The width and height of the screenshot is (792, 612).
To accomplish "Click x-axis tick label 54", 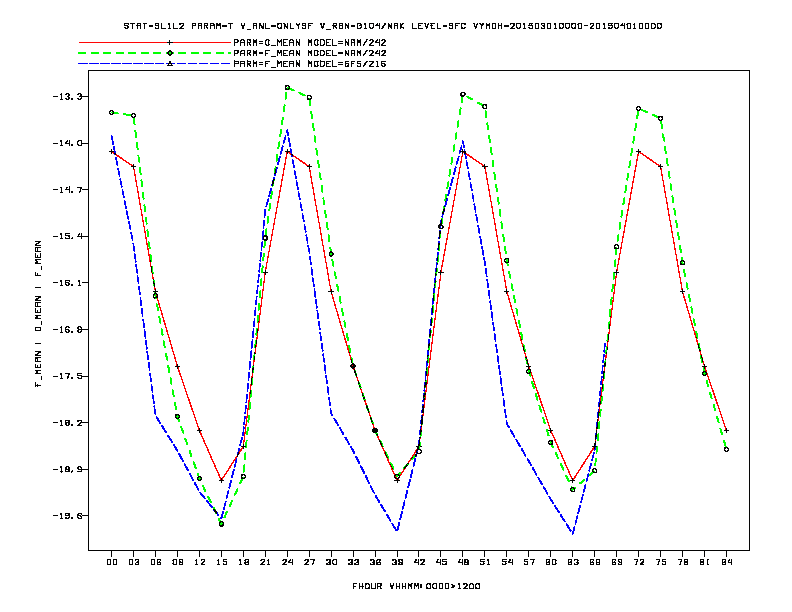I will pos(507,562).
